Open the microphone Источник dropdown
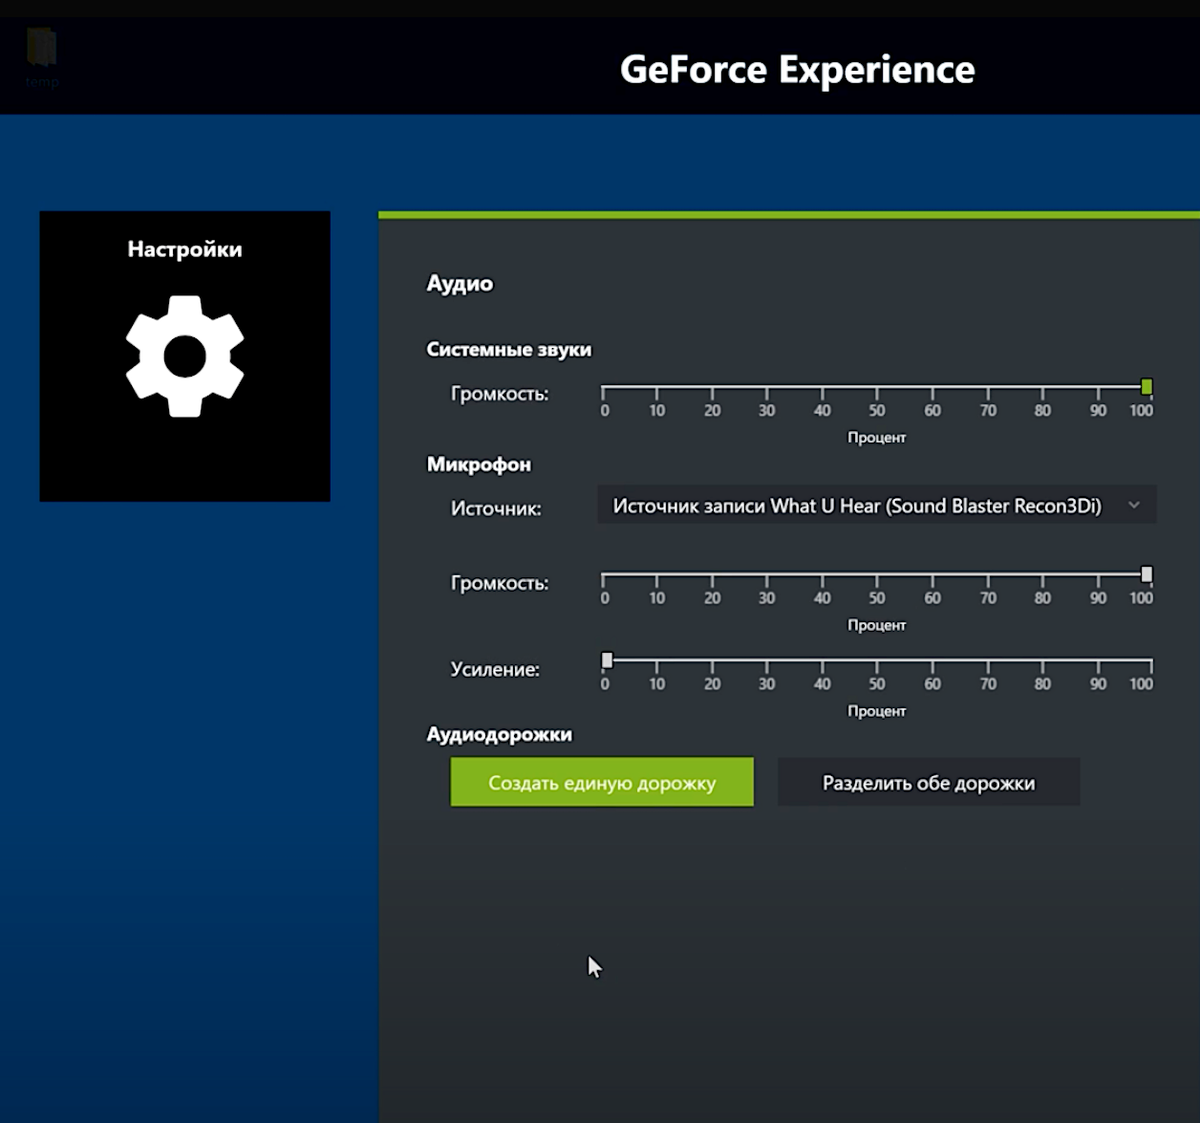The width and height of the screenshot is (1200, 1123). (x=877, y=506)
